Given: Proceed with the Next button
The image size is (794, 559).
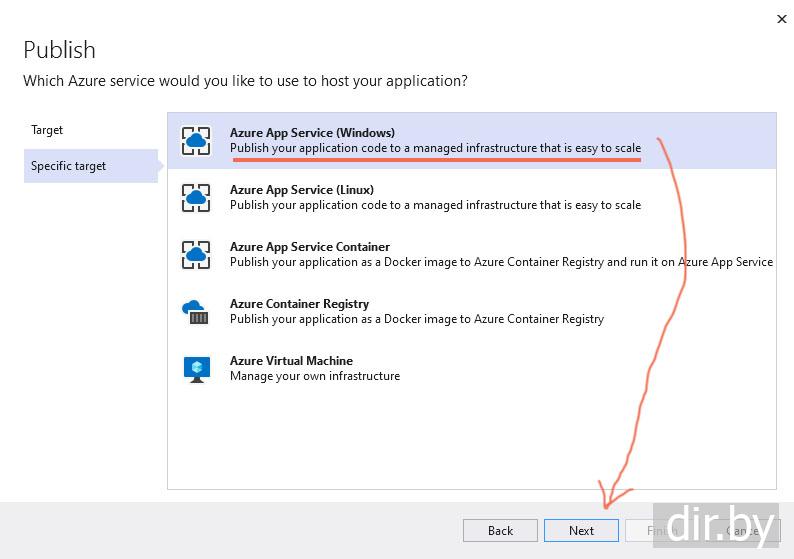Looking at the screenshot, I should pyautogui.click(x=581, y=531).
